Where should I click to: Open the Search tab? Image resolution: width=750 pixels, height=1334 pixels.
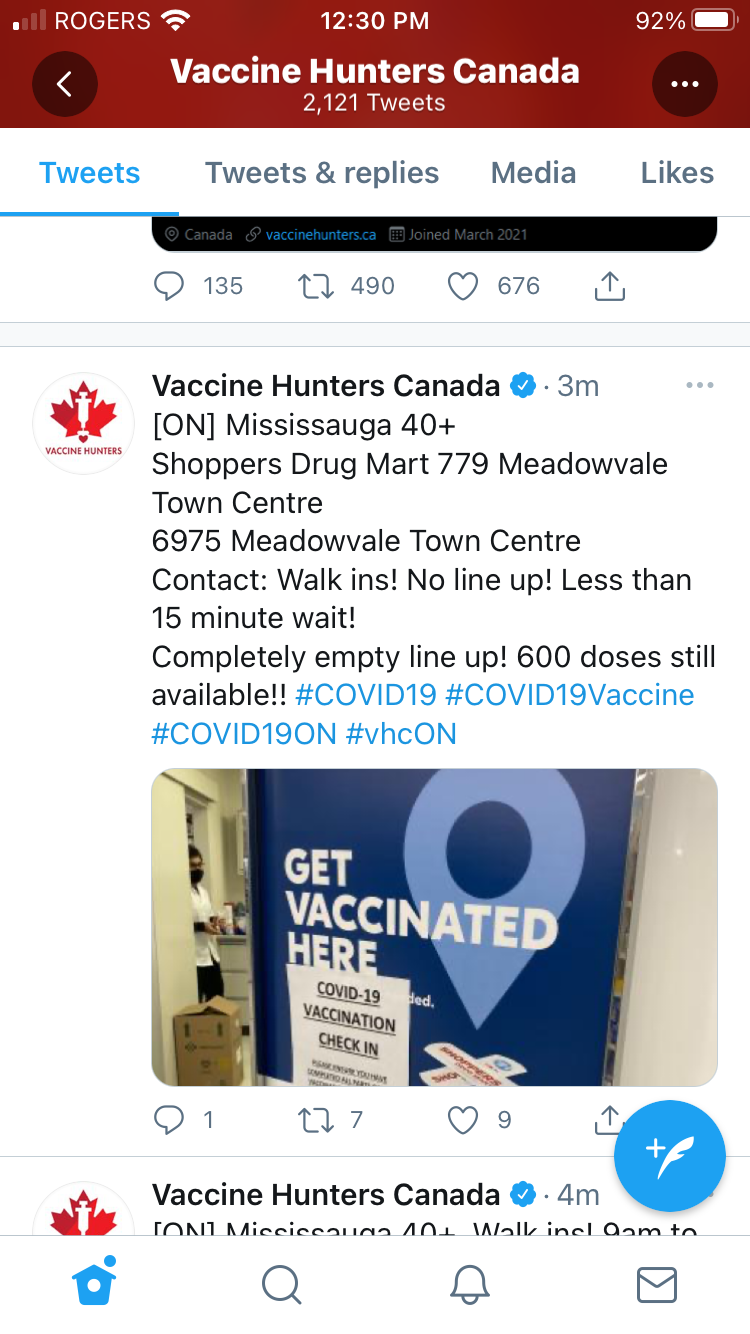tap(281, 1284)
